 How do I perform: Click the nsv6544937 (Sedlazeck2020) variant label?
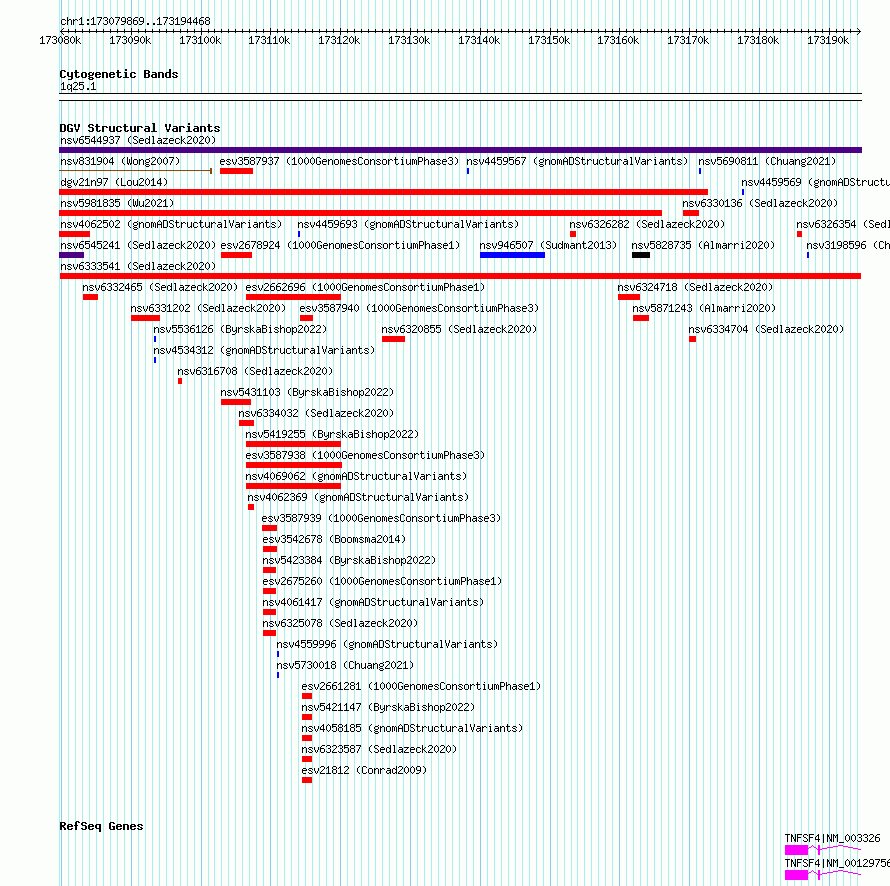138,140
